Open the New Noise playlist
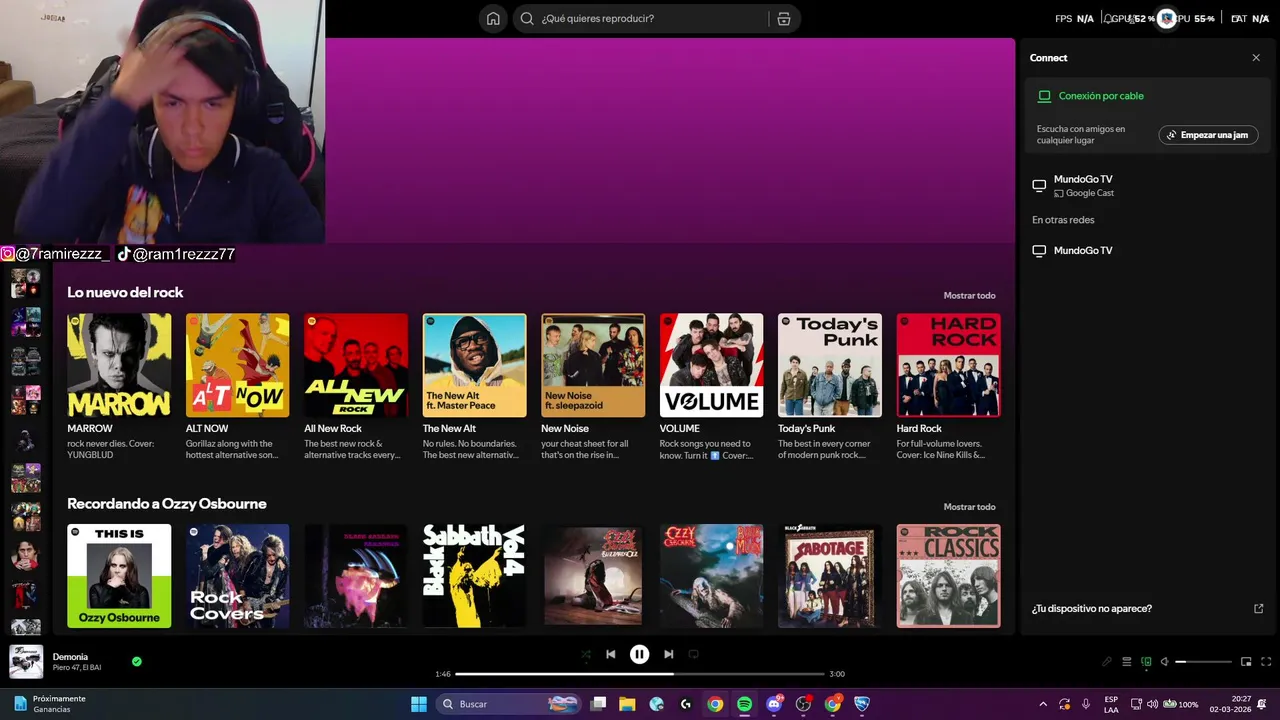Image resolution: width=1280 pixels, height=720 pixels. 593,387
